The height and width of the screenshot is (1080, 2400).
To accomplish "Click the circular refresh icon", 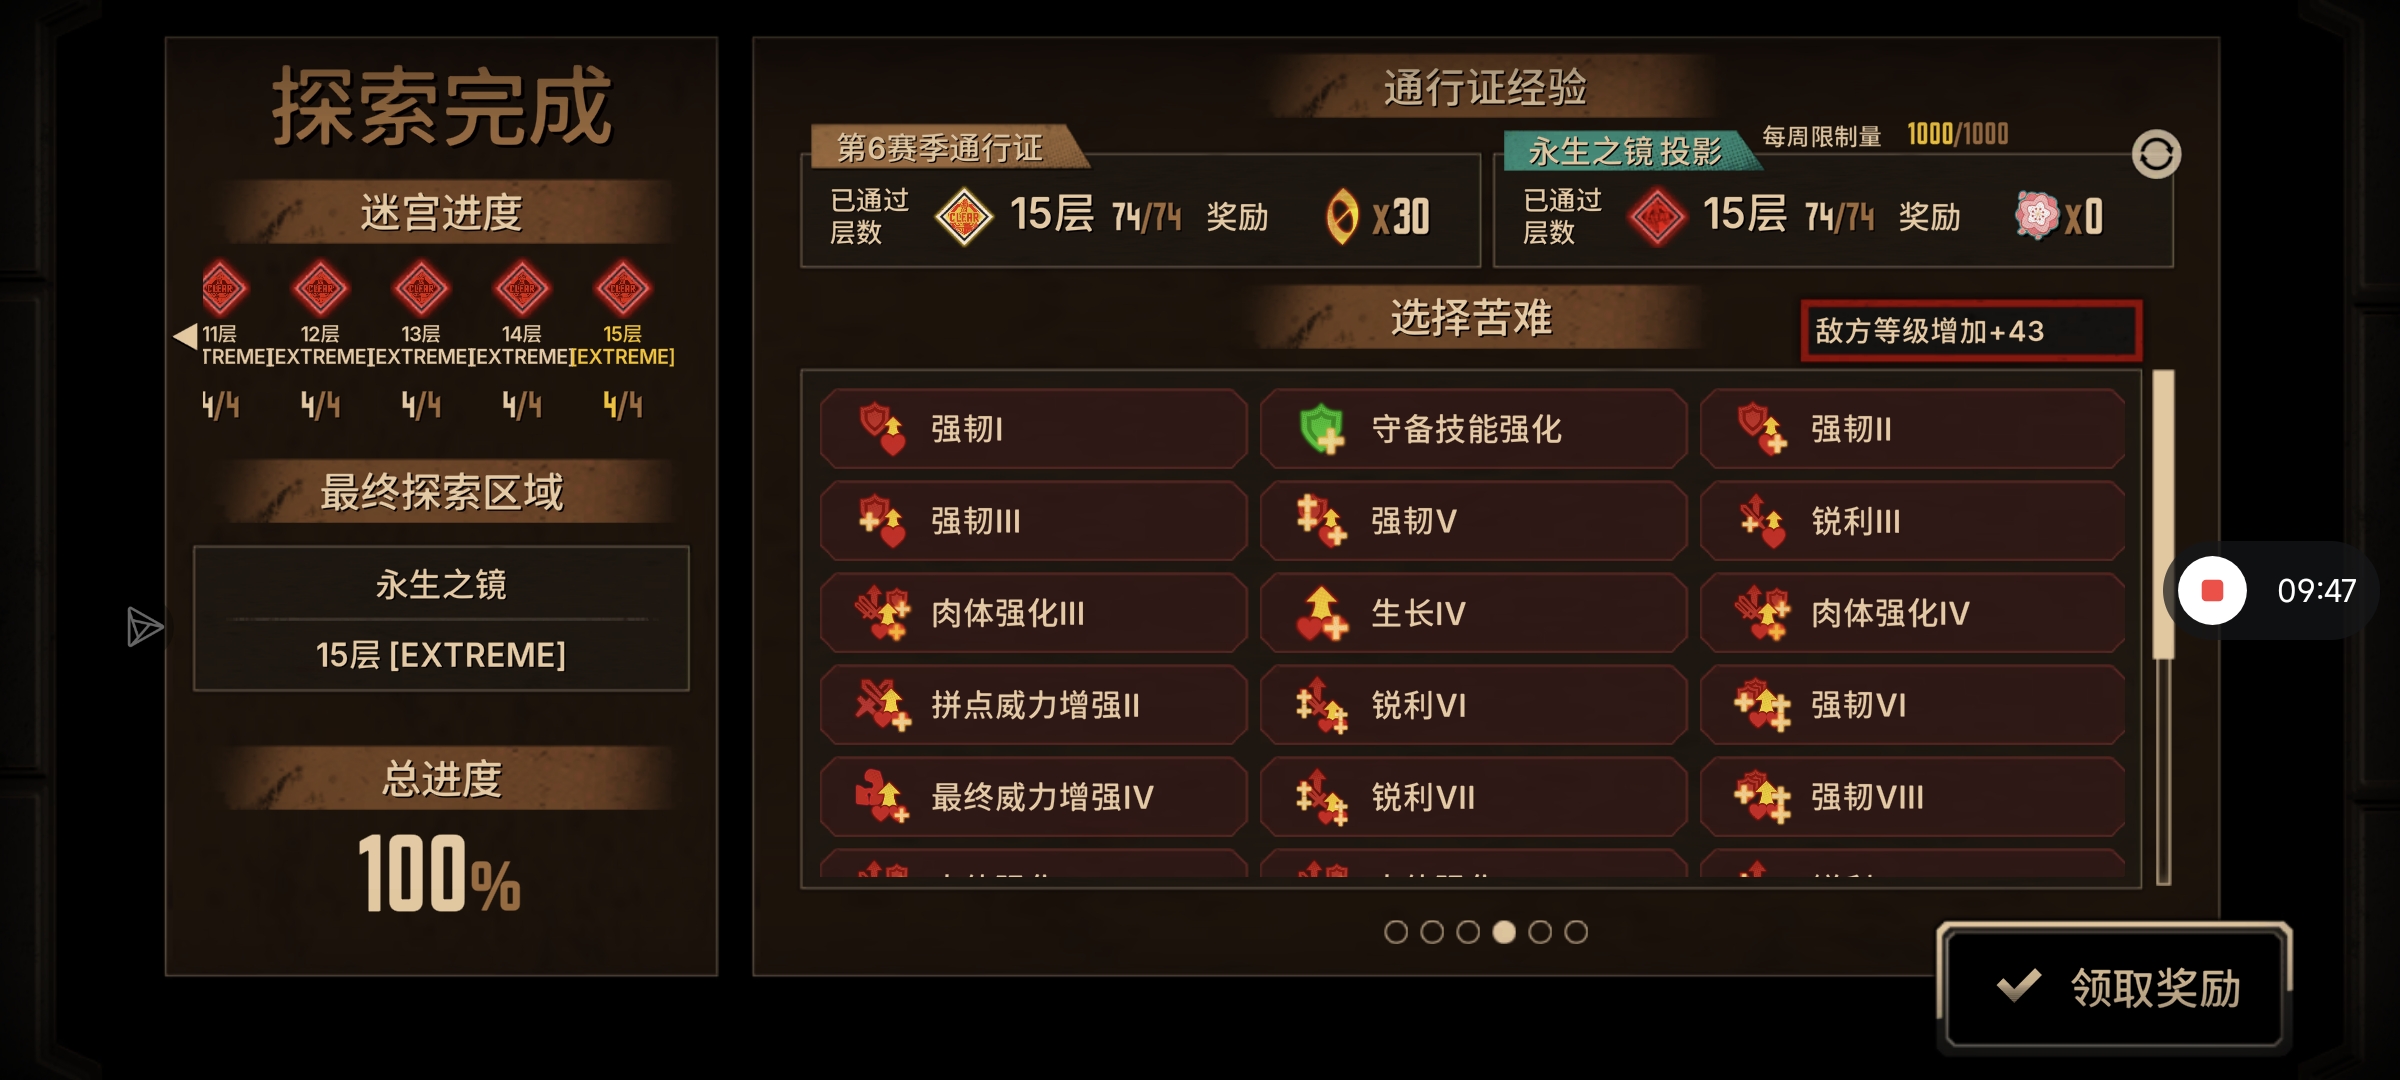I will pos(2156,154).
